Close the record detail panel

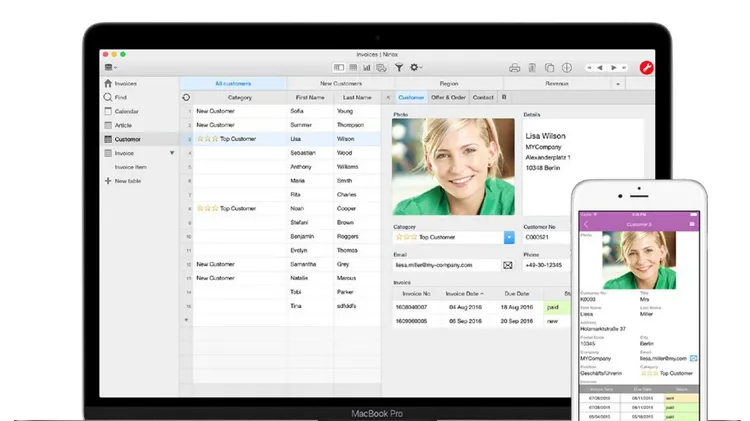click(388, 97)
